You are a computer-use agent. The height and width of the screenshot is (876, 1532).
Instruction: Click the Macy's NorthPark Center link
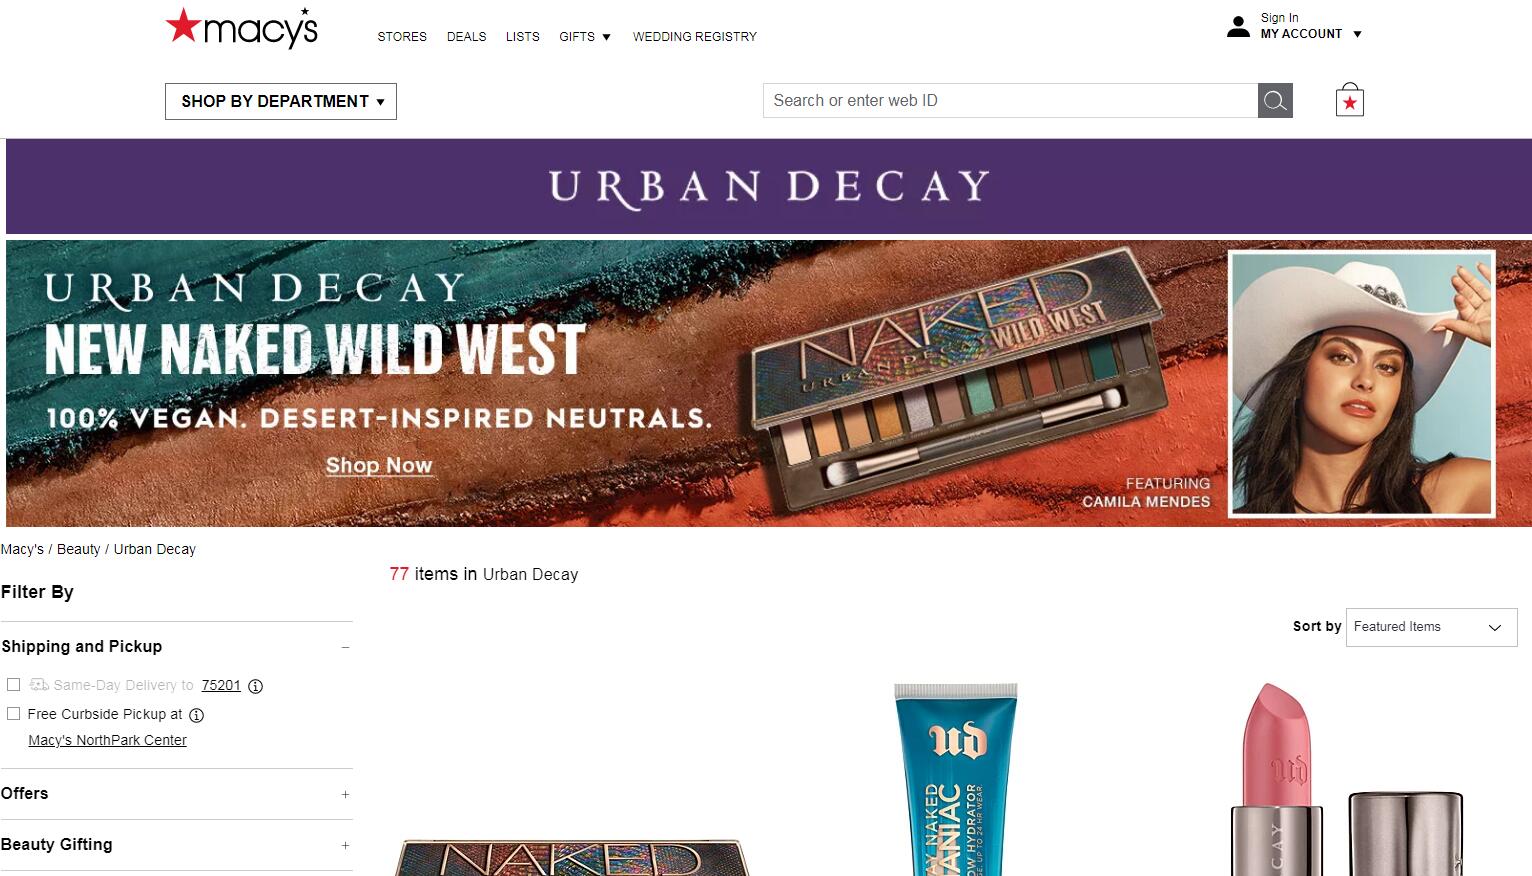(x=107, y=741)
